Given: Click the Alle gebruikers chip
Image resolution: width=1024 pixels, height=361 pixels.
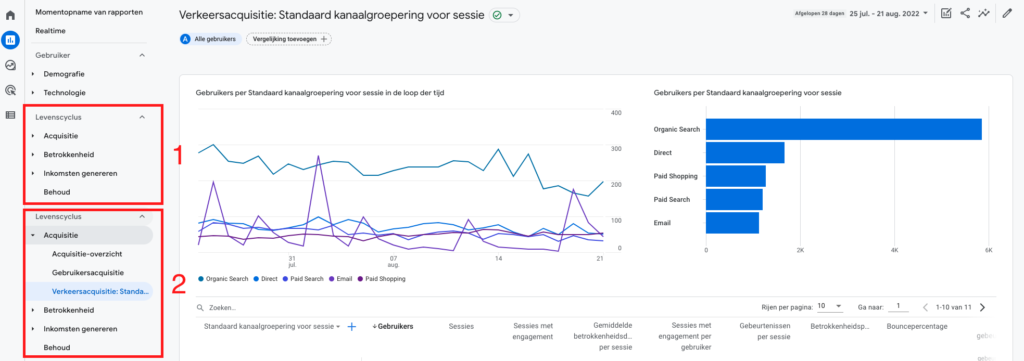Looking at the screenshot, I should tap(209, 39).
